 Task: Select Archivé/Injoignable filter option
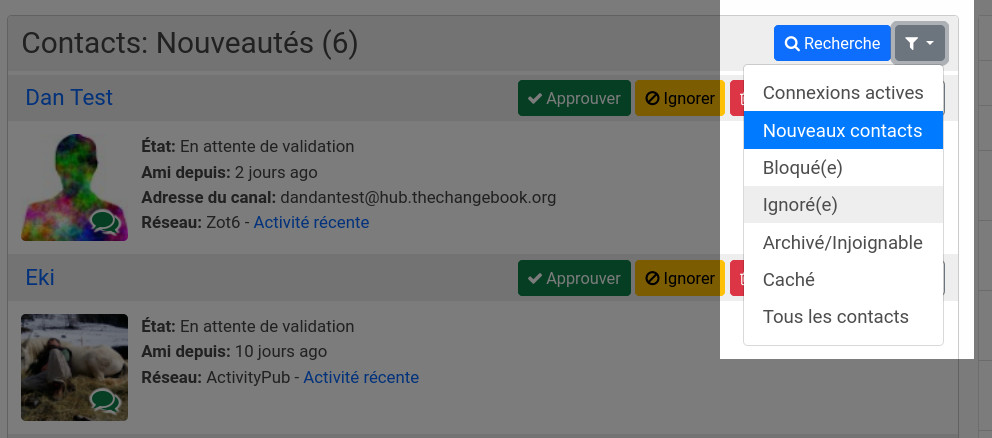tap(843, 242)
